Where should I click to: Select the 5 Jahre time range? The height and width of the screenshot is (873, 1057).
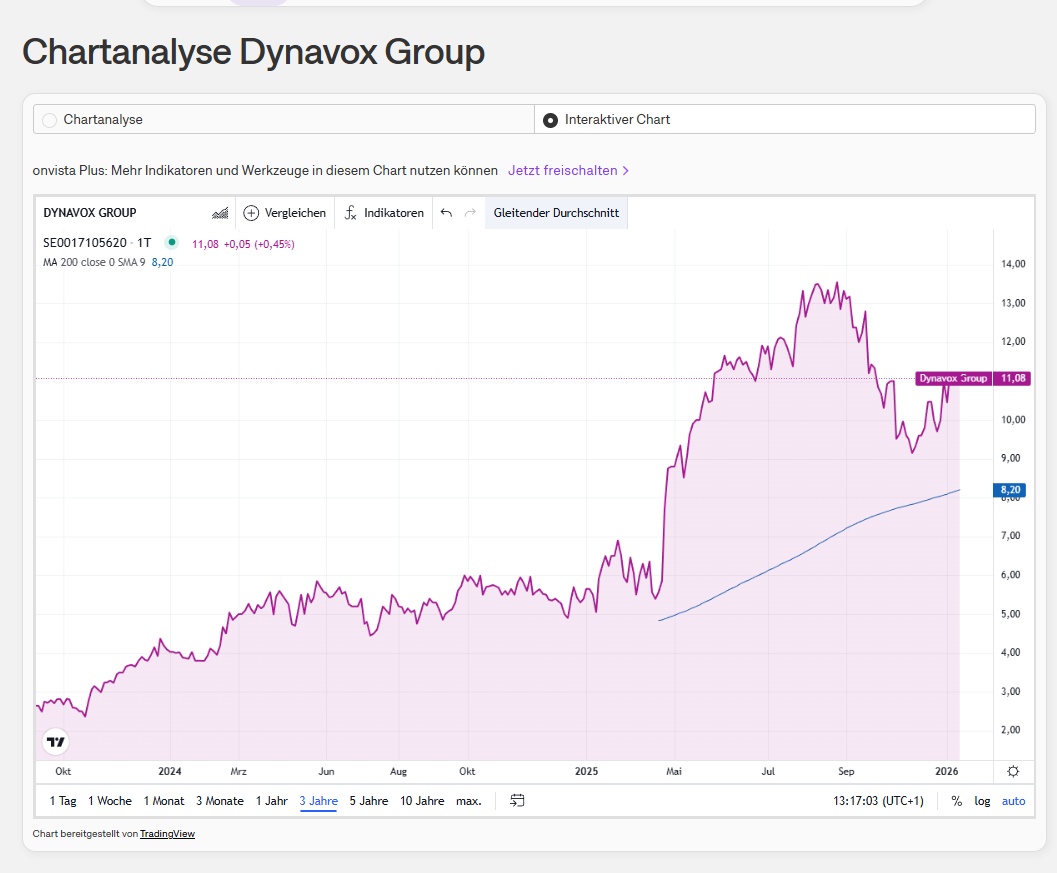pyautogui.click(x=368, y=801)
